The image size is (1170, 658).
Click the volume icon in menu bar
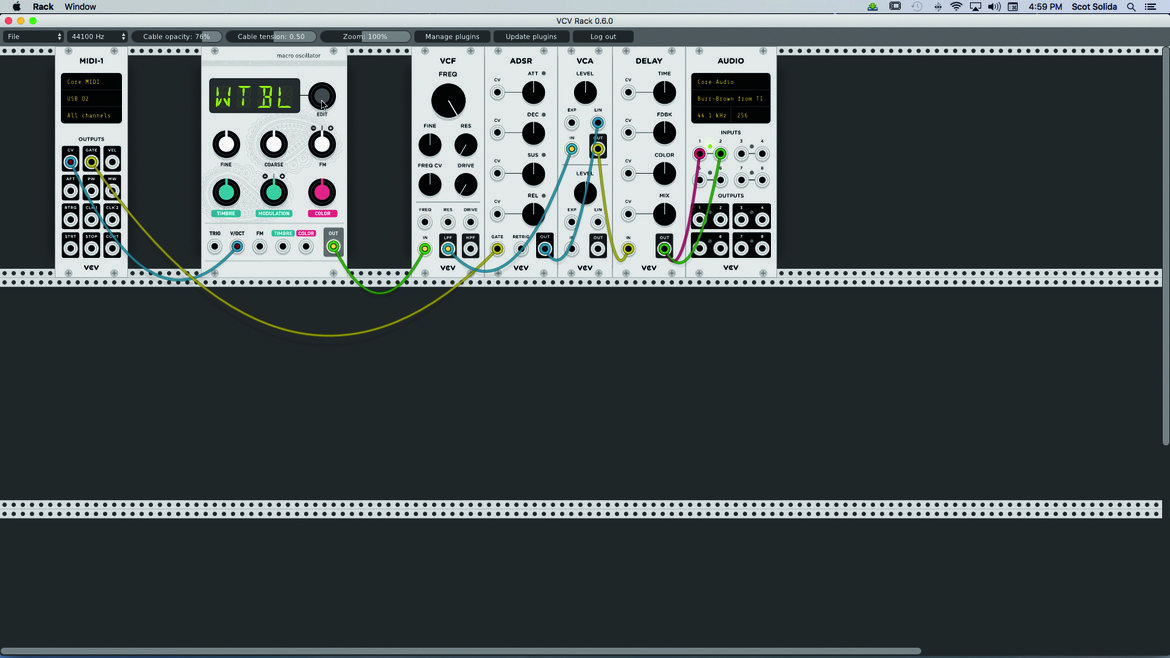pyautogui.click(x=994, y=7)
